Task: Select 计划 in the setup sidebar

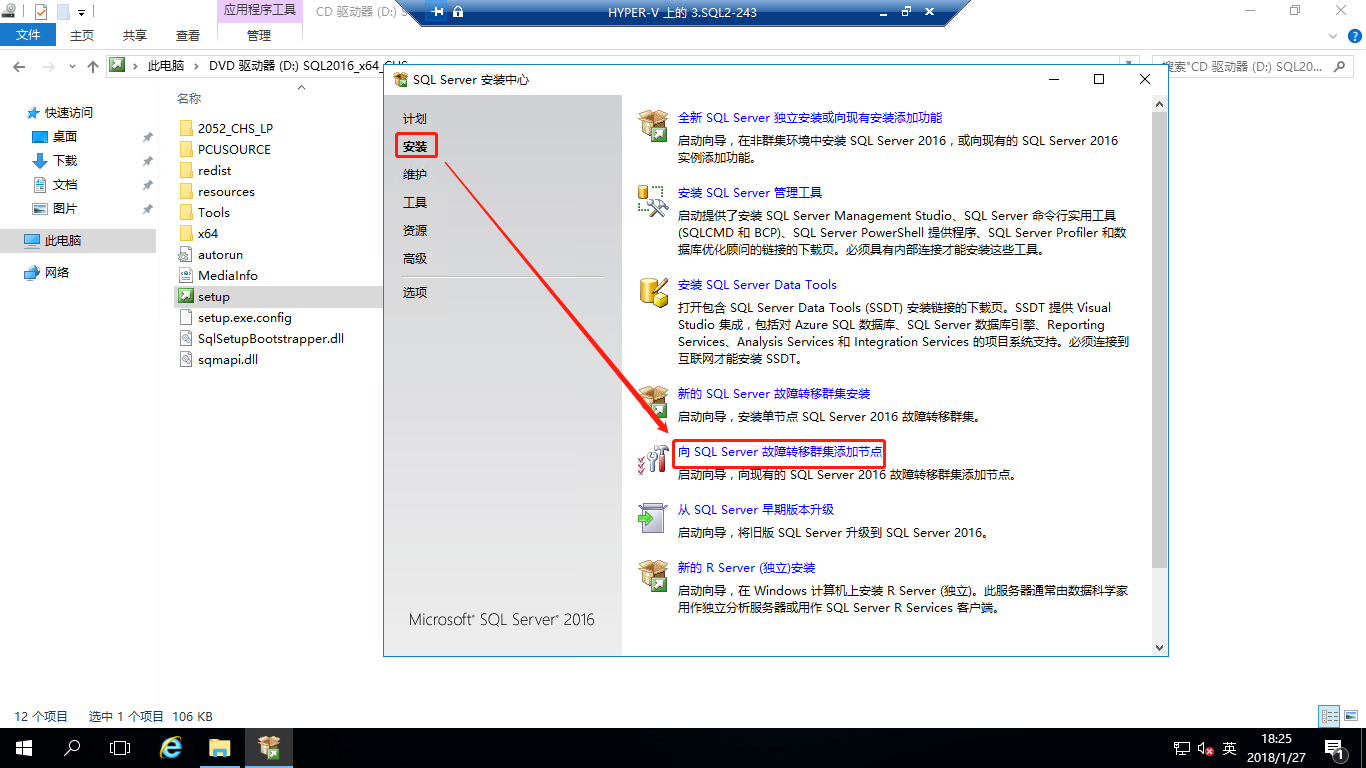Action: [x=415, y=119]
